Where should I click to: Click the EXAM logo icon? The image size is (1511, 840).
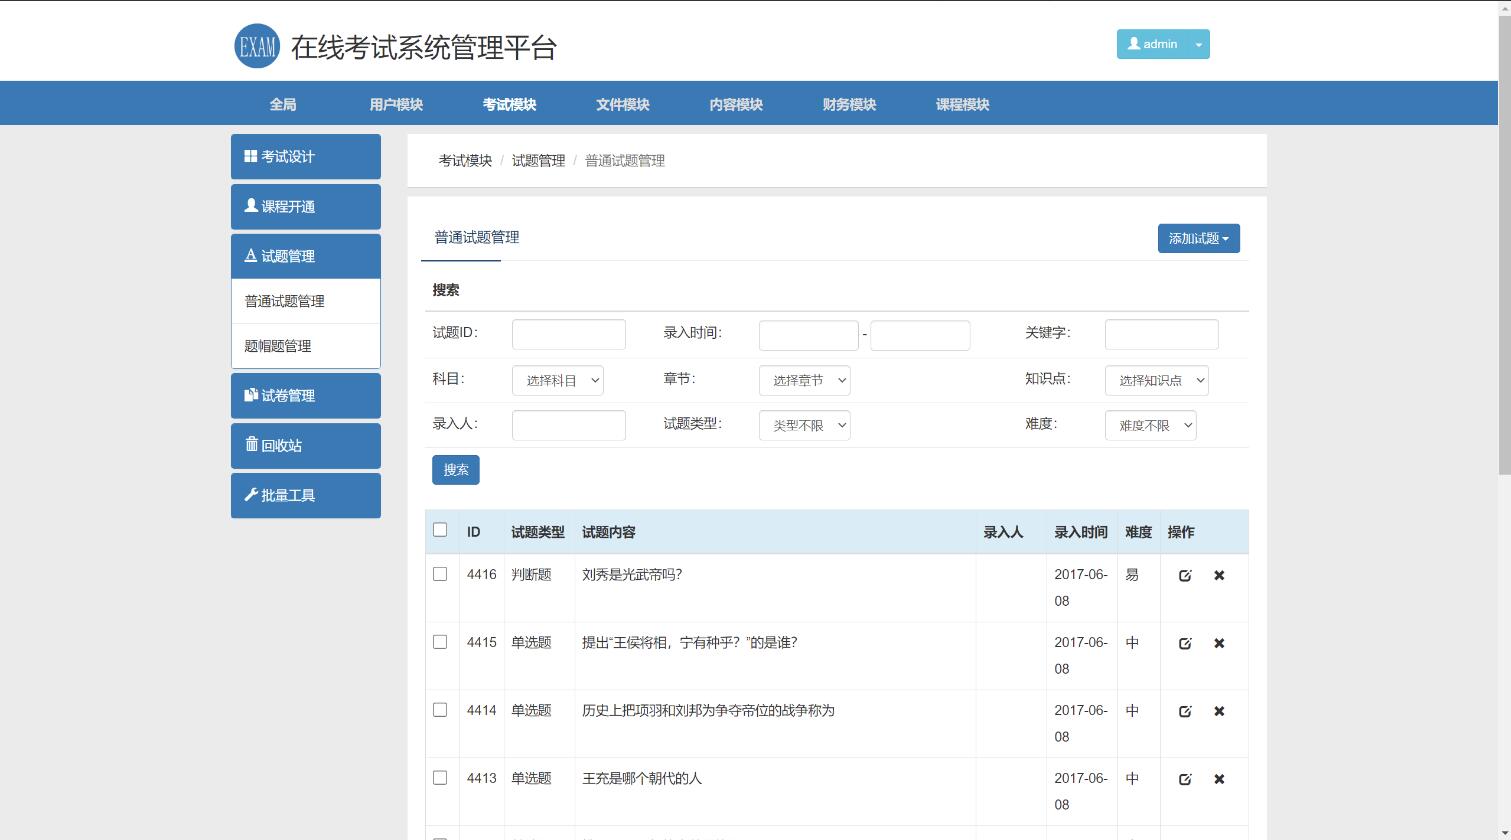[257, 46]
